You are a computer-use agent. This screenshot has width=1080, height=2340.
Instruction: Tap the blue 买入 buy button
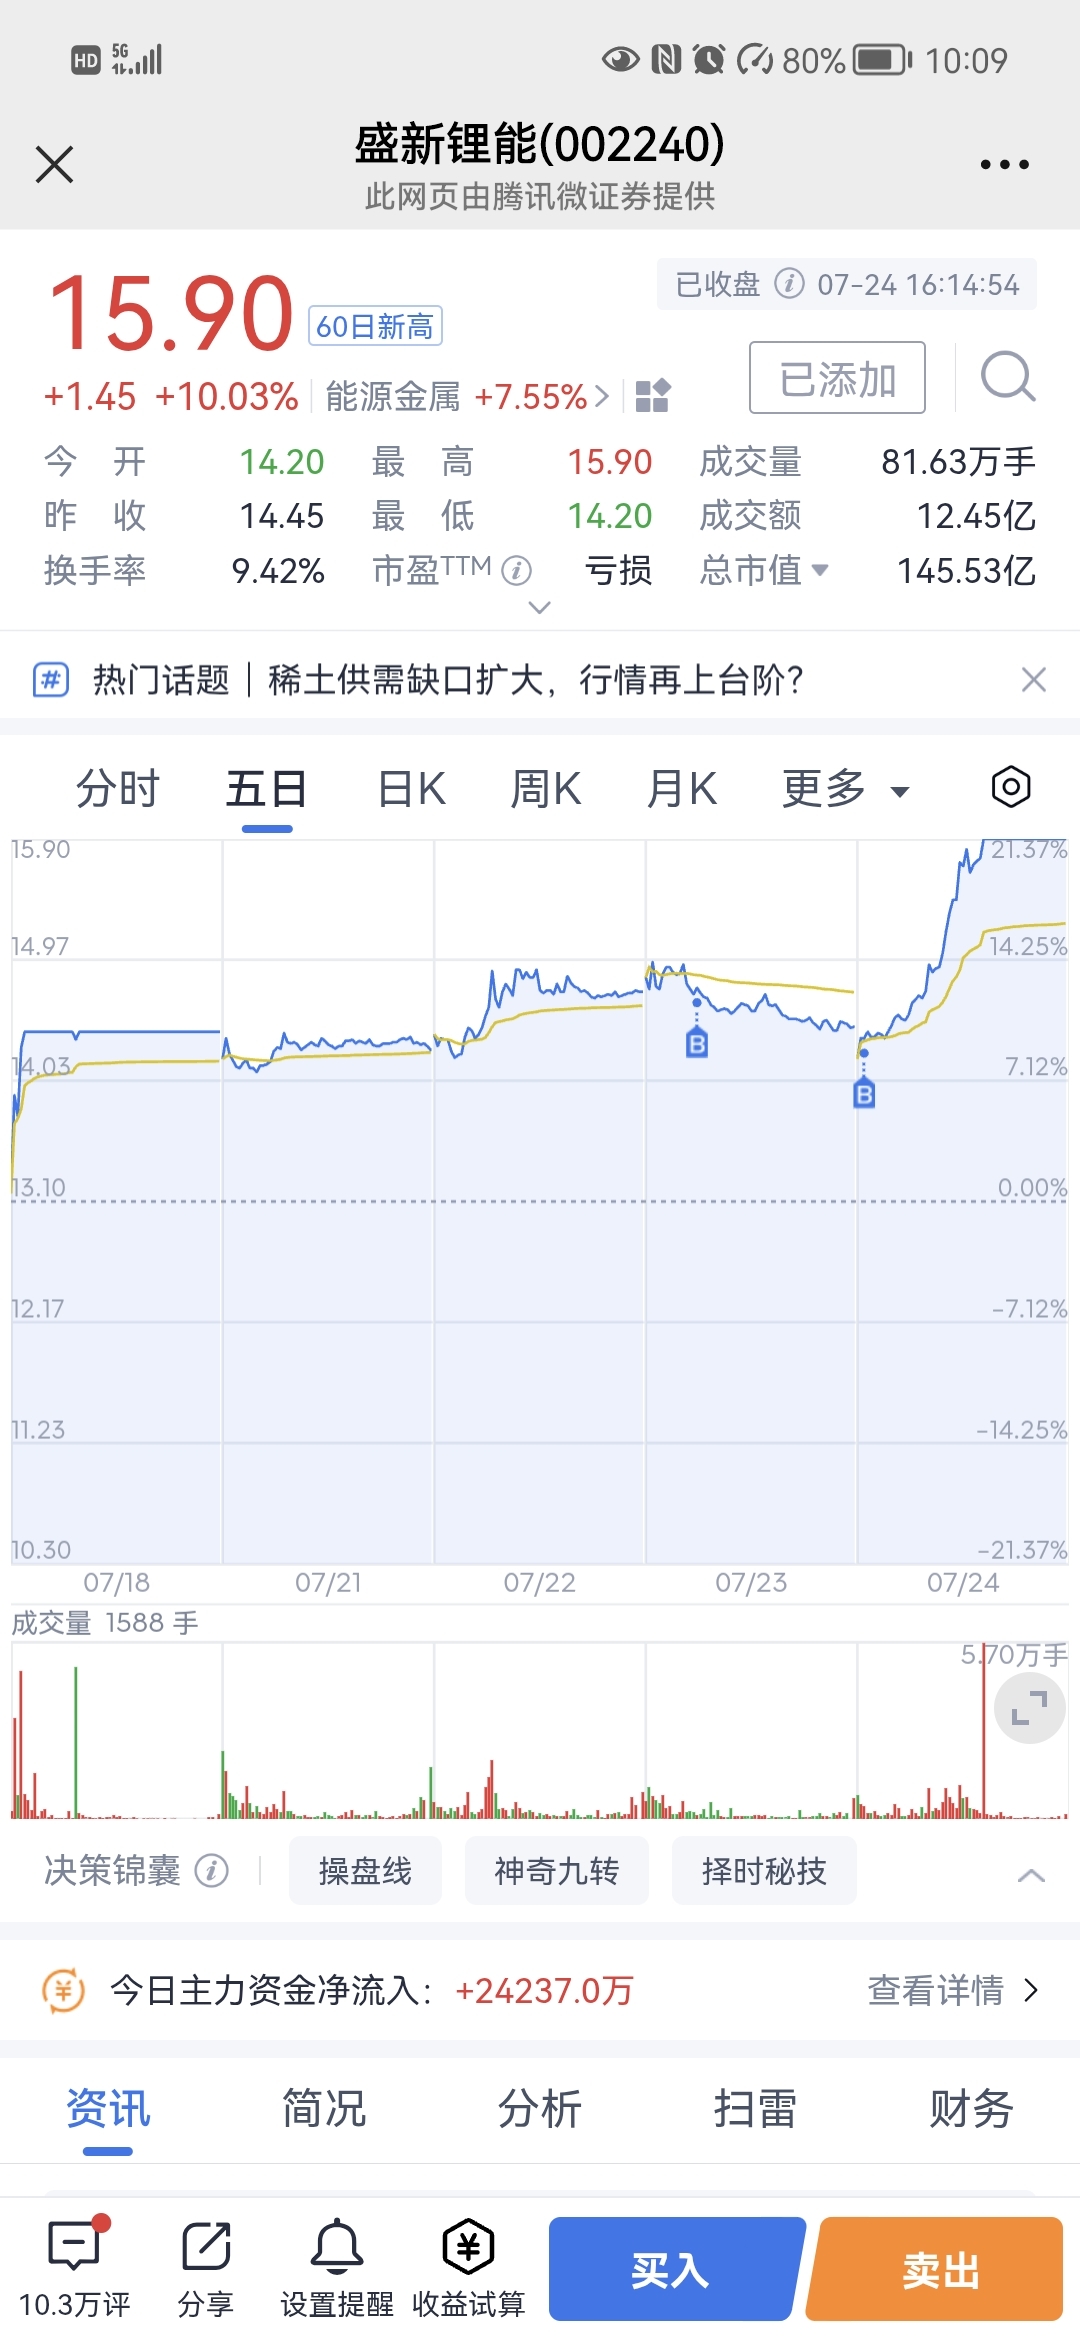coord(676,2269)
